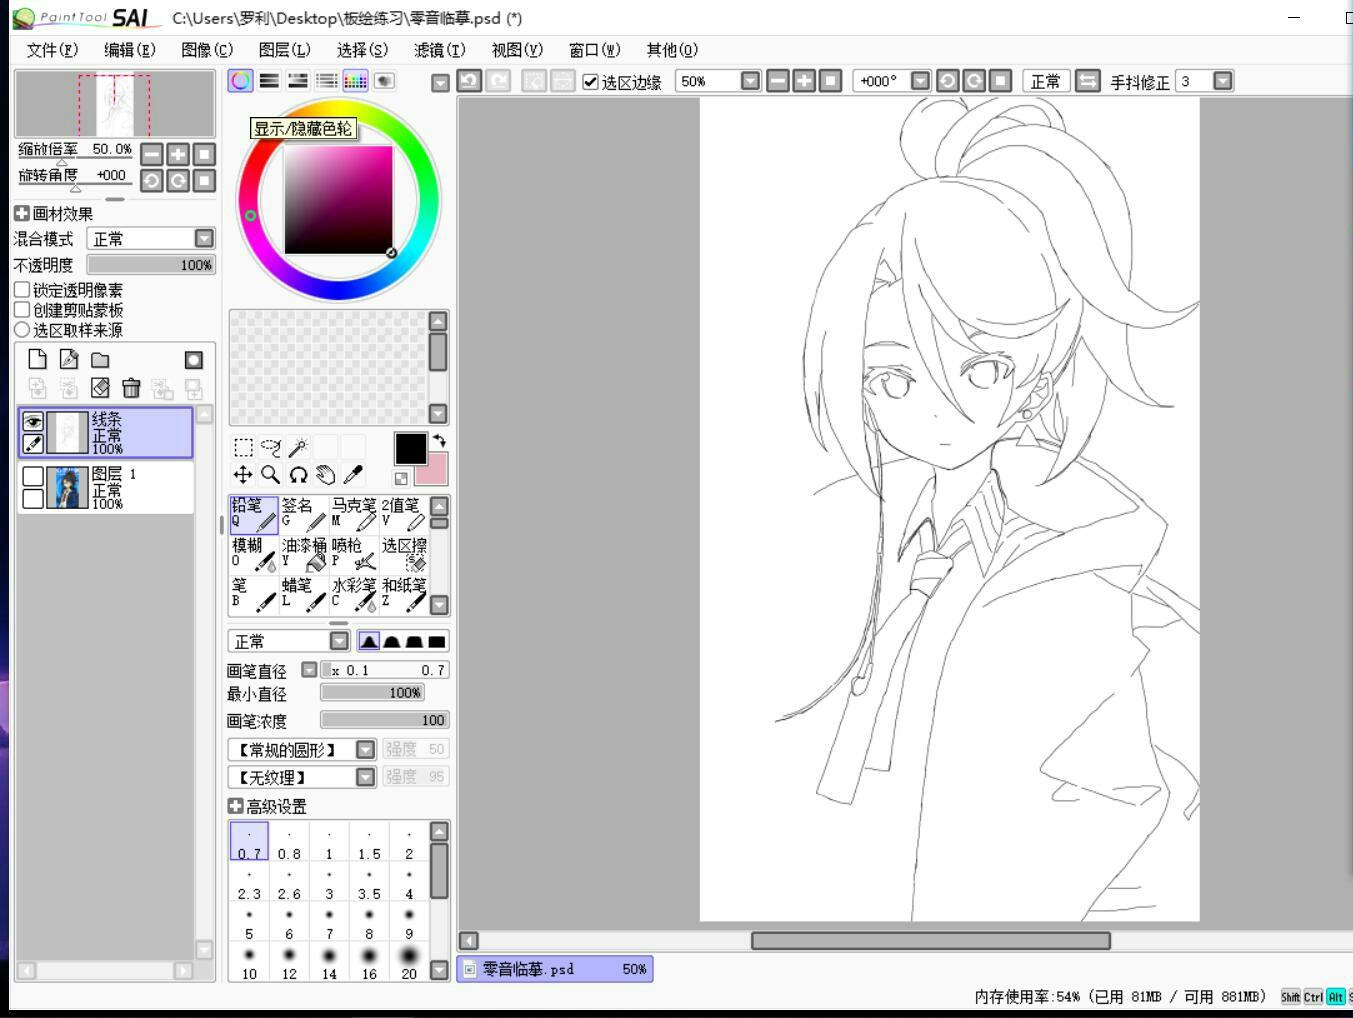This screenshot has height=1018, width=1353.
Task: Choose the 模糊 blur tool
Action: [x=254, y=554]
